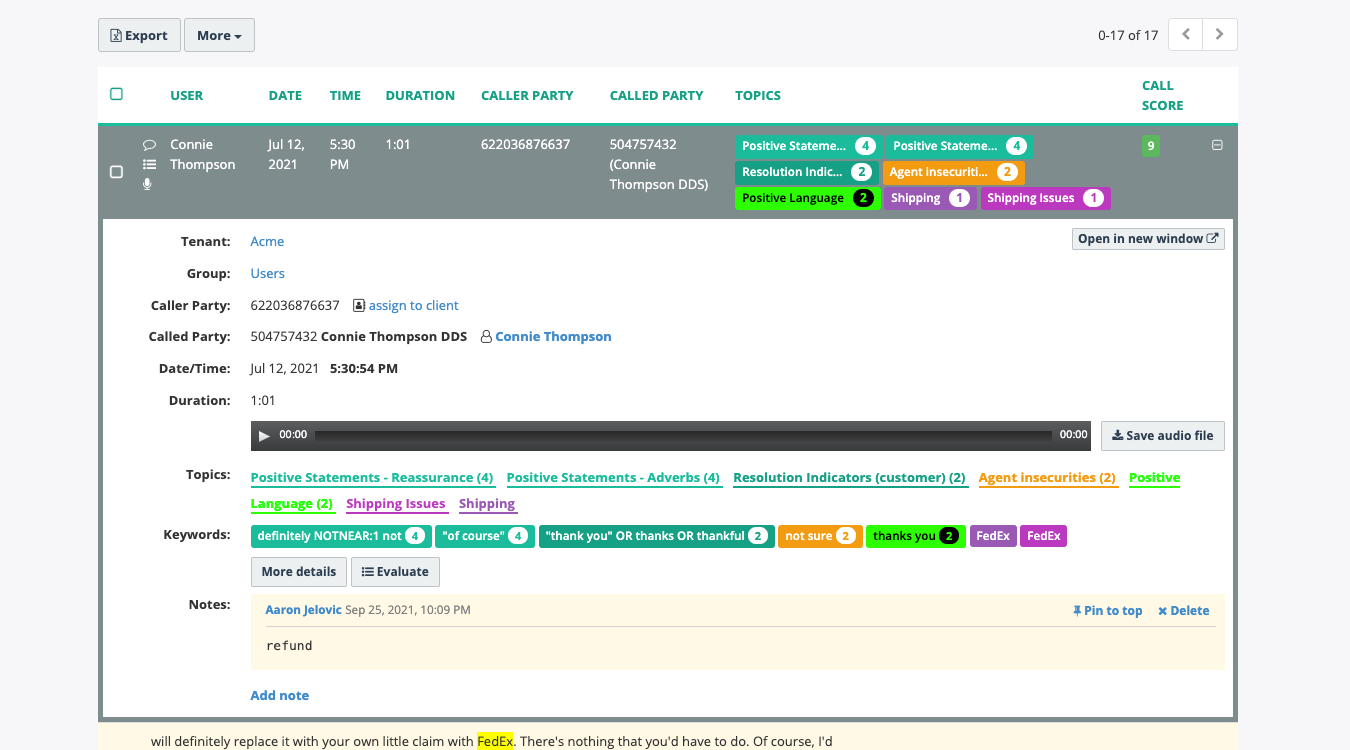
Task: Sort by DURATION column
Action: pyautogui.click(x=420, y=96)
